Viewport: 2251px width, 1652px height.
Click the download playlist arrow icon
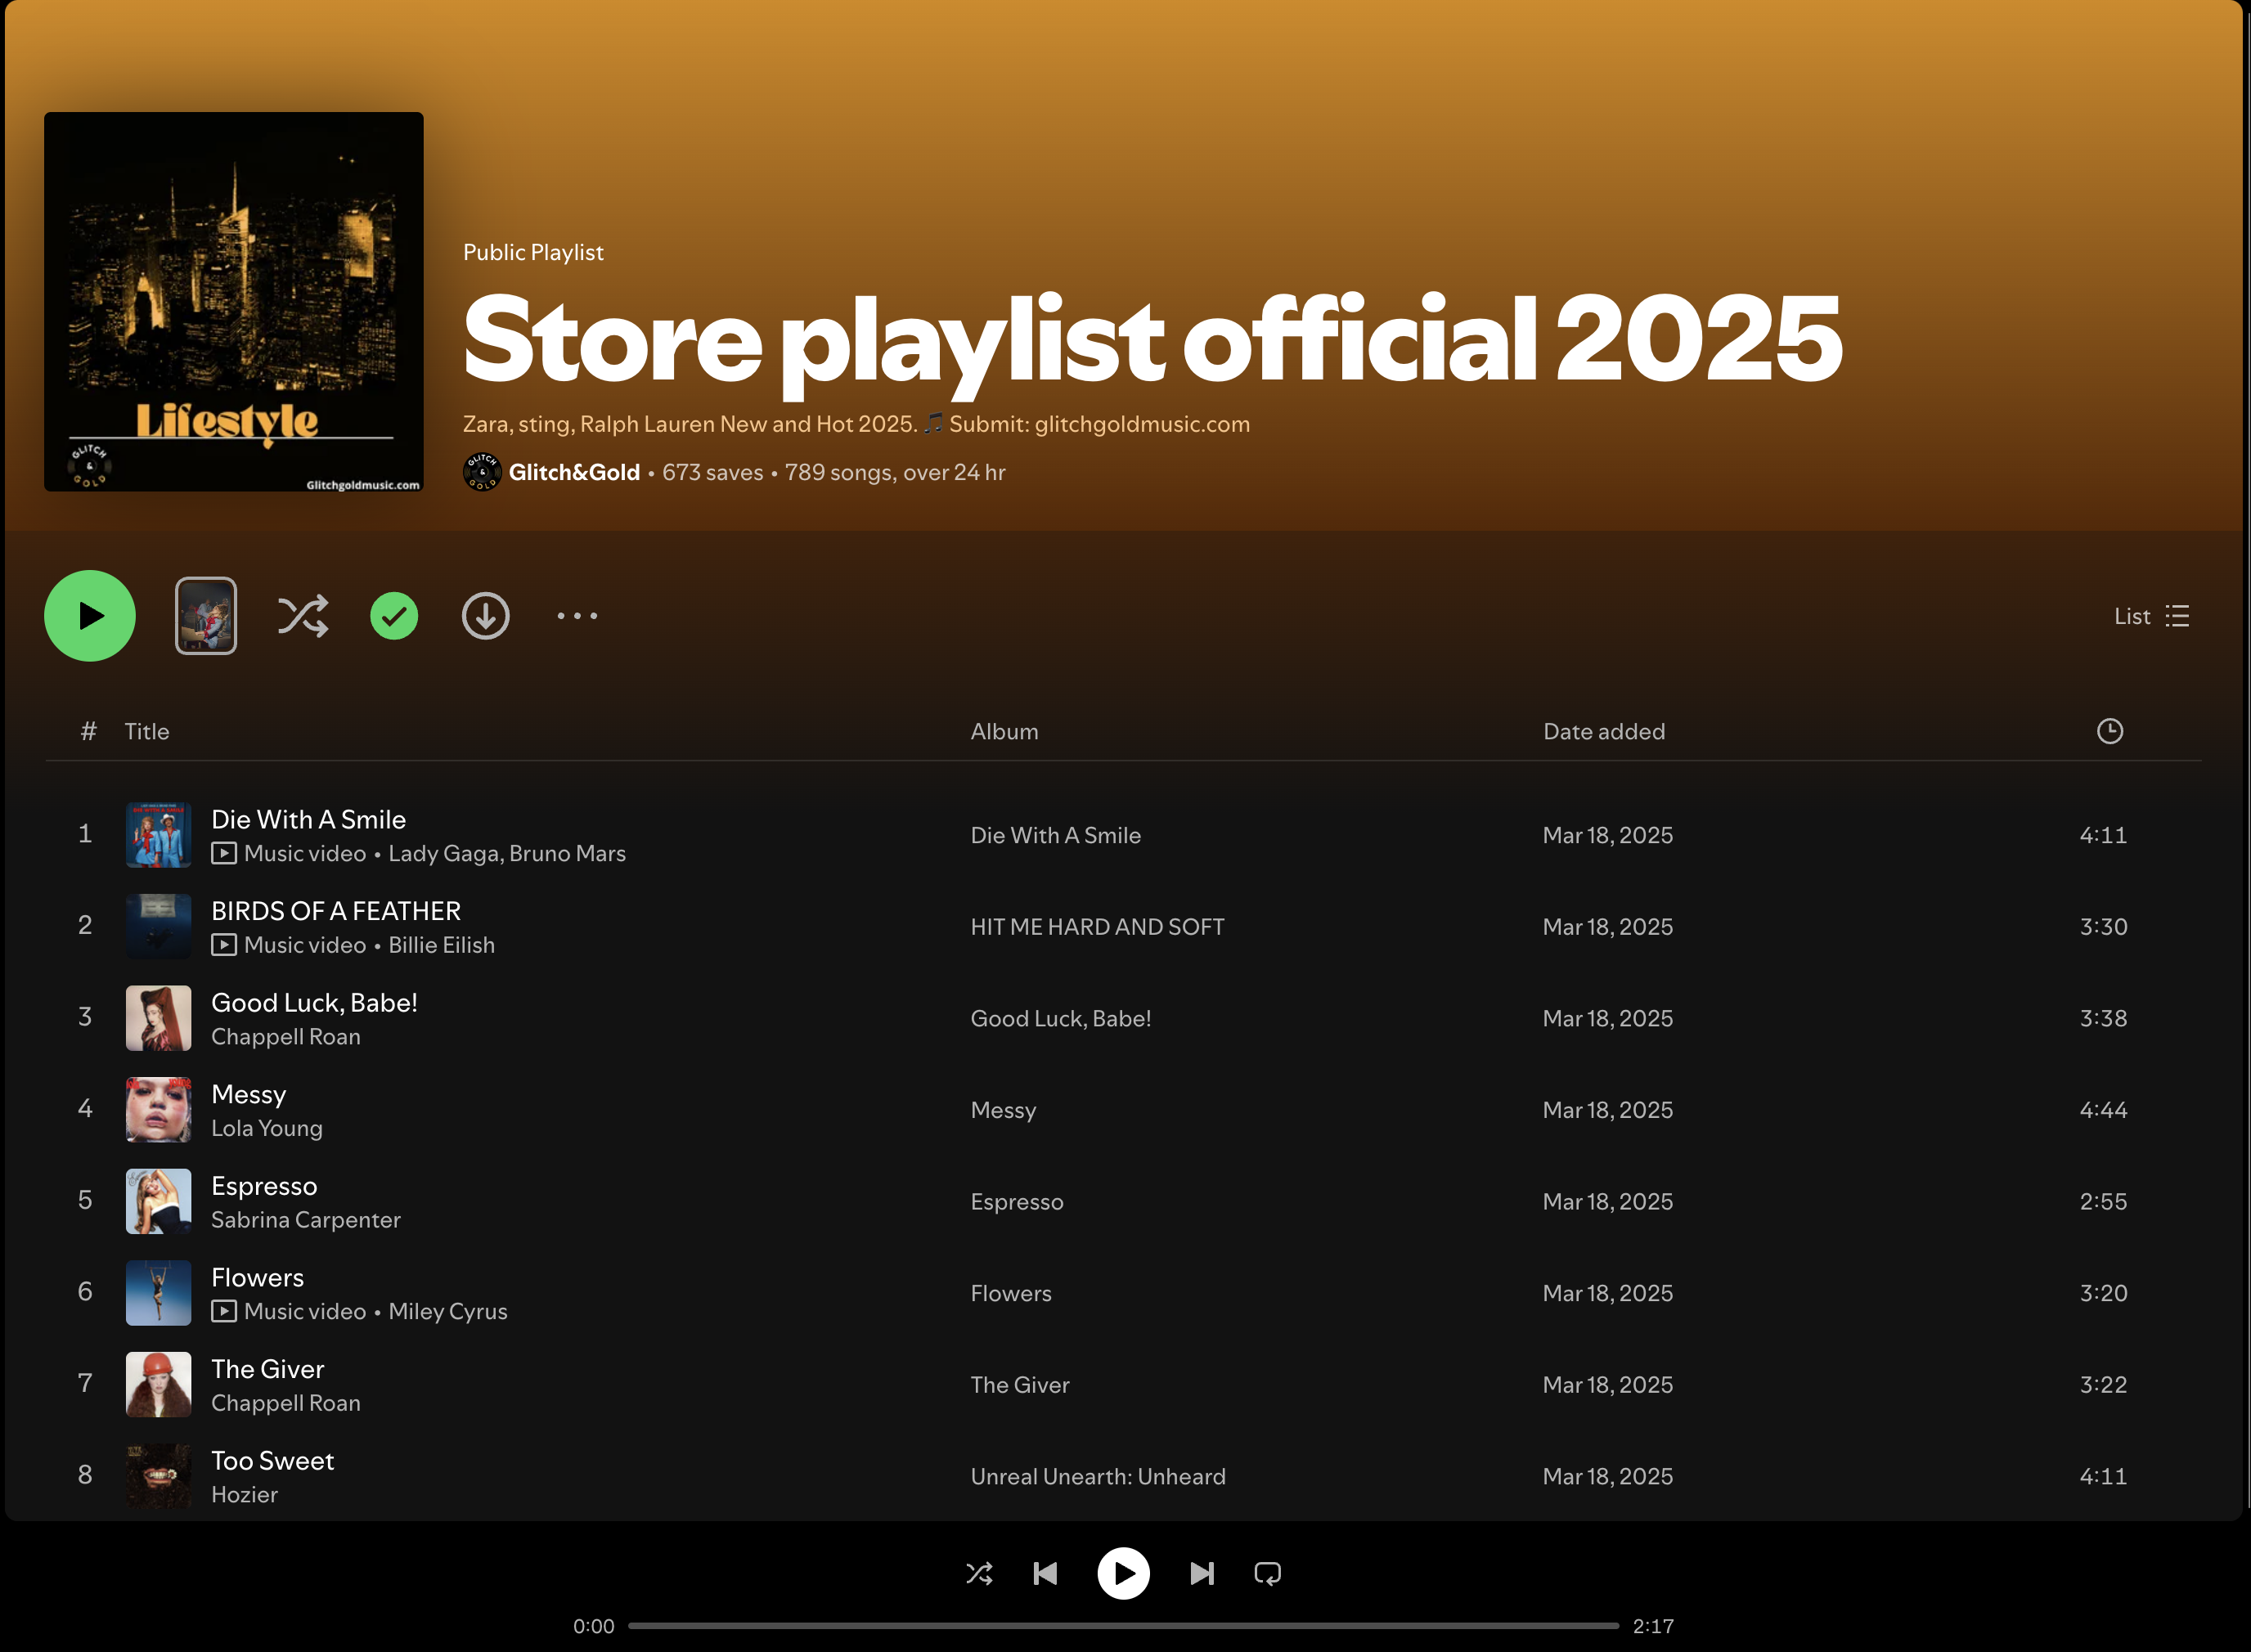(485, 616)
